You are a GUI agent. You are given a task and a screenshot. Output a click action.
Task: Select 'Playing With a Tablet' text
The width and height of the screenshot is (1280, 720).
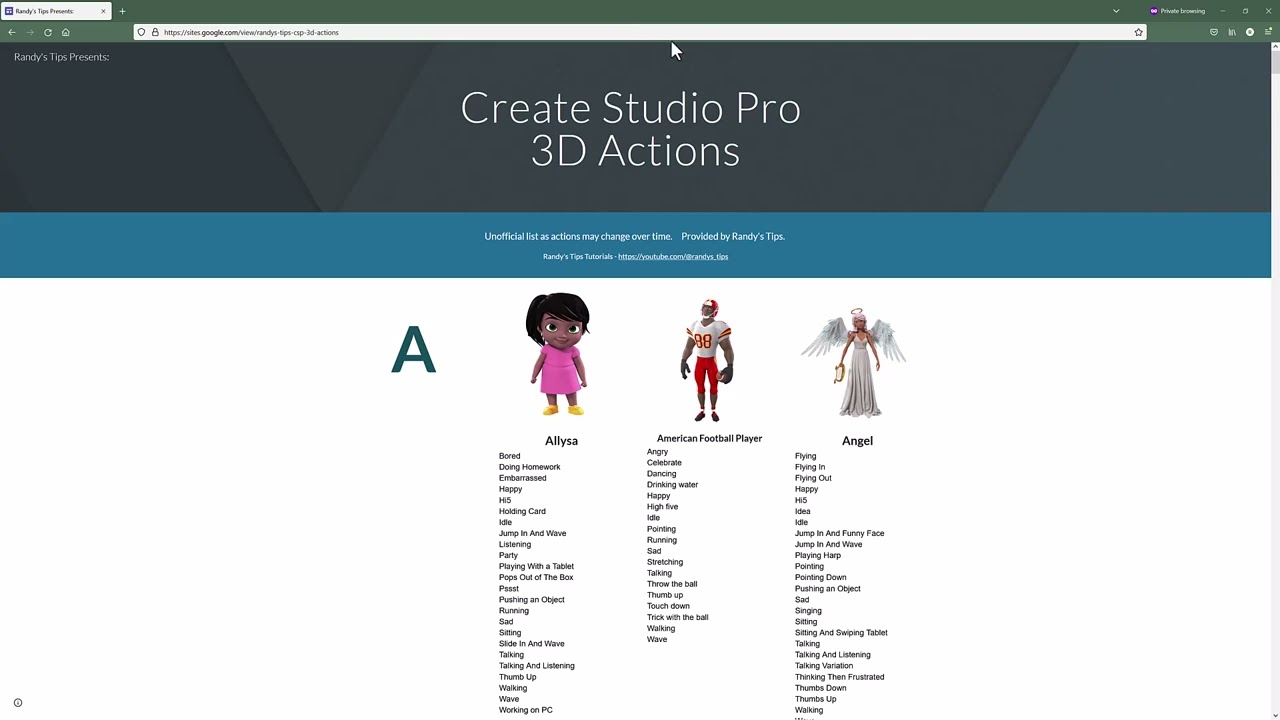[536, 566]
